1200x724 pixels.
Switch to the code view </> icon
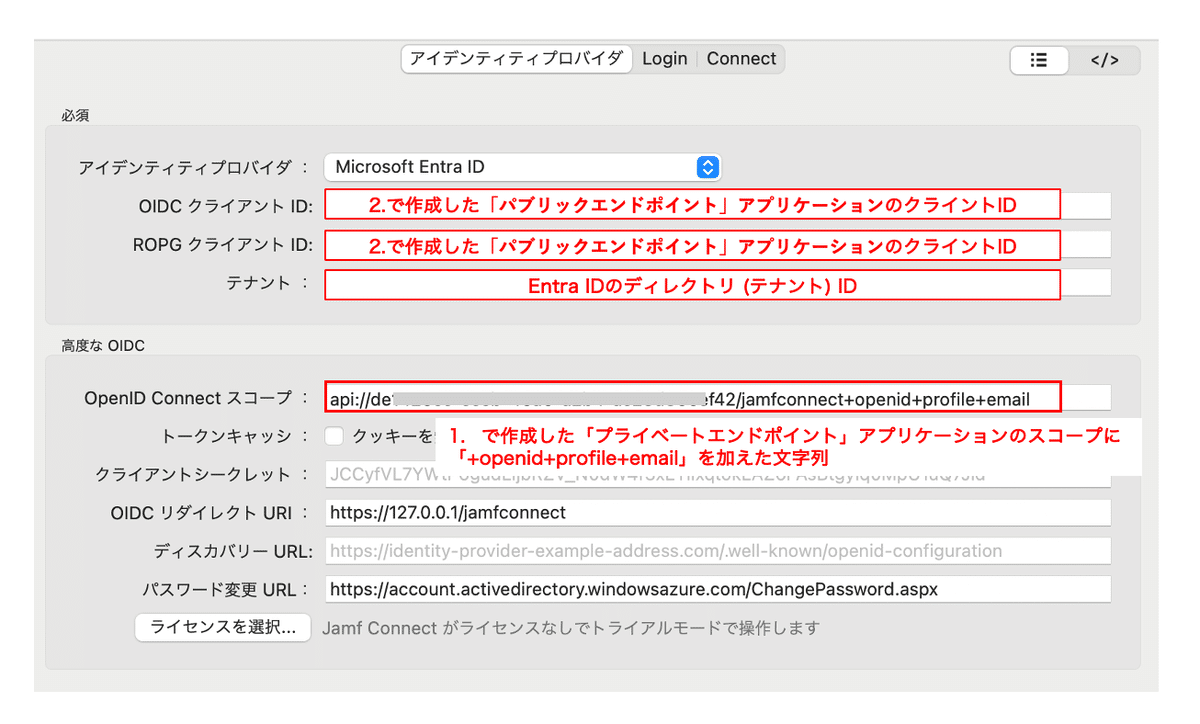[1104, 60]
